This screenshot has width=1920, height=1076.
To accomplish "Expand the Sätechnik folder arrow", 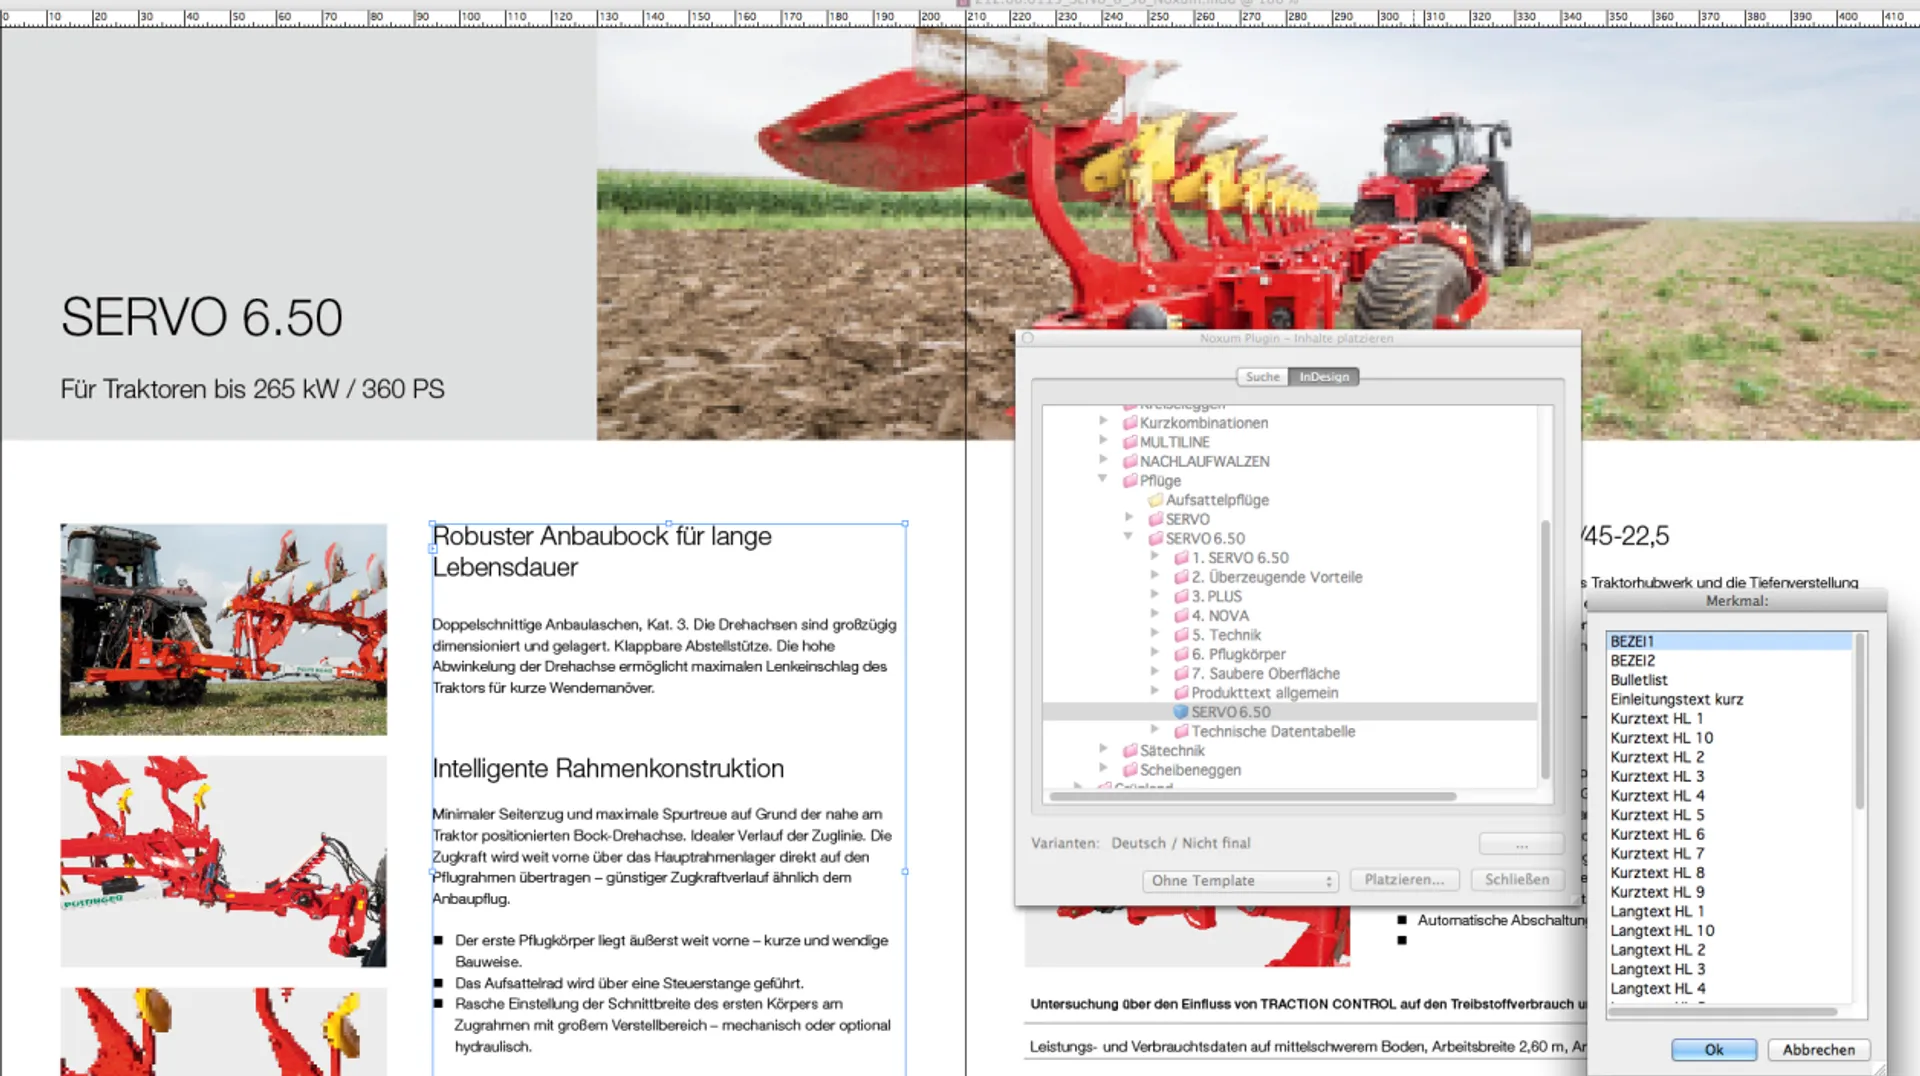I will (x=1103, y=749).
